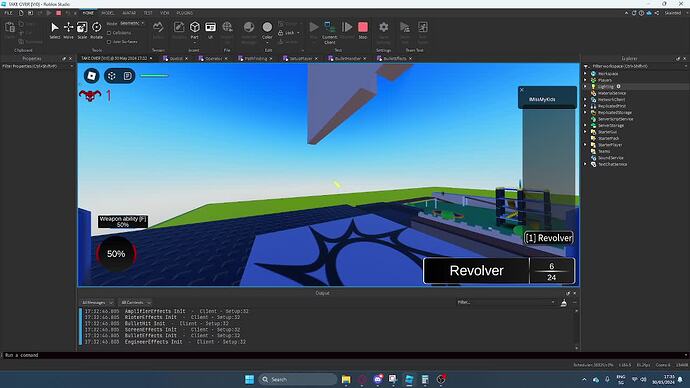Screen dimensions: 690x388
Task: Open the Mode Geometric dropdown
Action: [132, 23]
